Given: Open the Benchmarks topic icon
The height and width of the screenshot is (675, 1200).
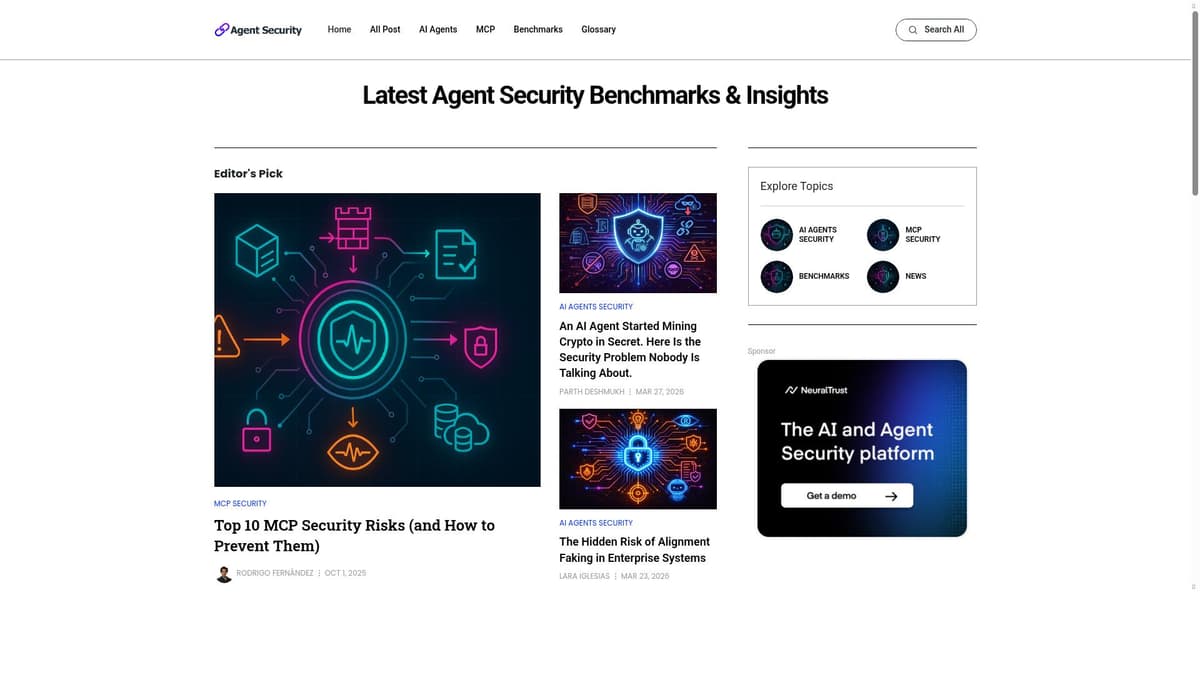Looking at the screenshot, I should 777,276.
